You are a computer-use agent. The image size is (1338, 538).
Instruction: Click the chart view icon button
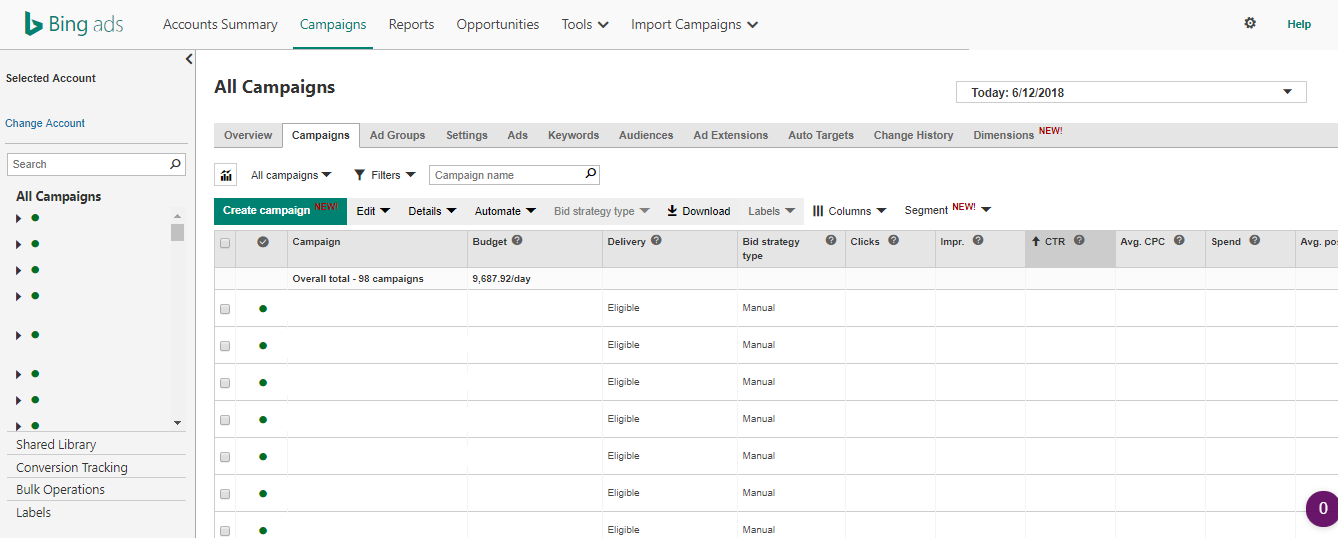pos(226,175)
